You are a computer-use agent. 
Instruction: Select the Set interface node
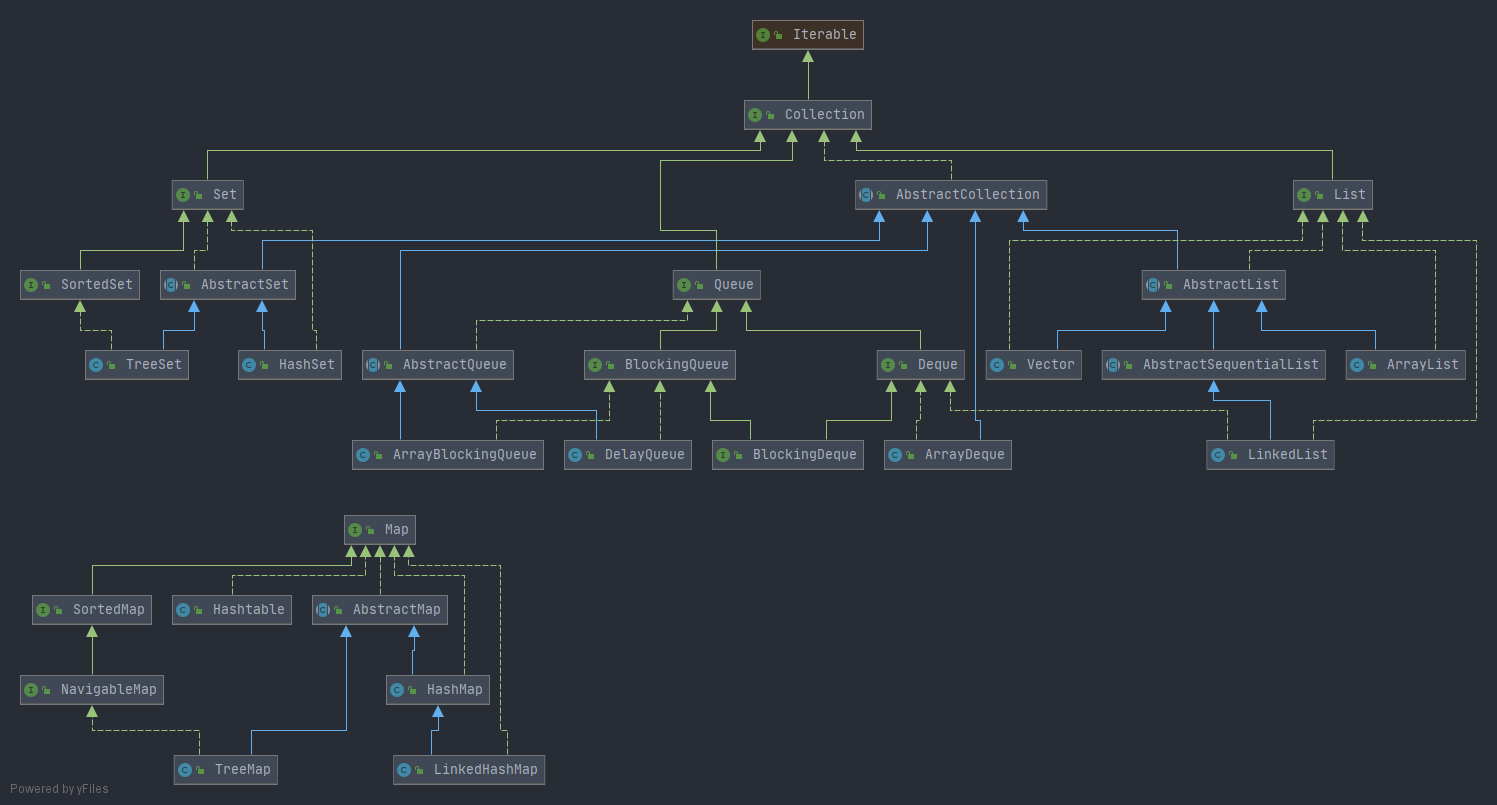pos(207,195)
